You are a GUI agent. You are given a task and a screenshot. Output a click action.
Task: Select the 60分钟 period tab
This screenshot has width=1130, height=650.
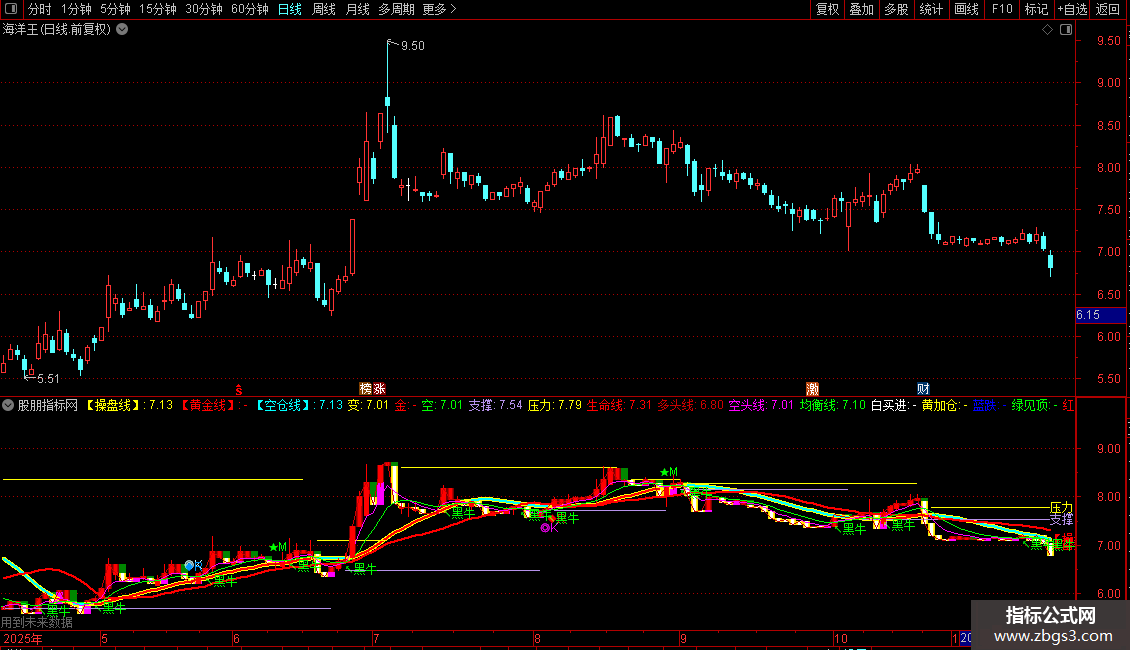(x=249, y=9)
